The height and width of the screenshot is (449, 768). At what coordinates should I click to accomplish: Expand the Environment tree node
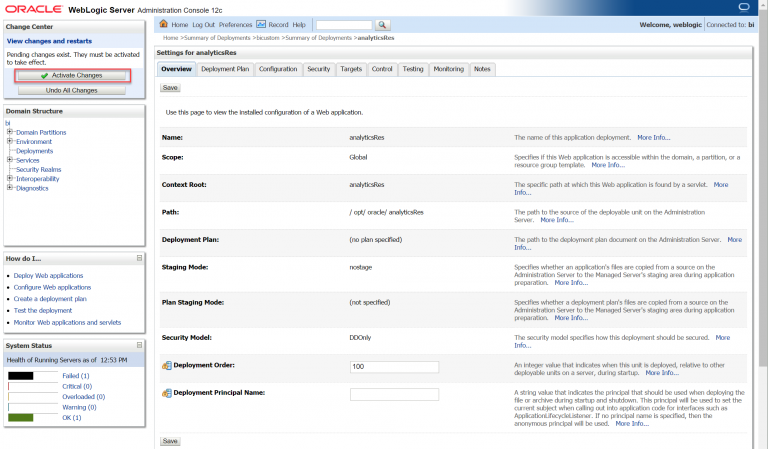[x=10, y=142]
